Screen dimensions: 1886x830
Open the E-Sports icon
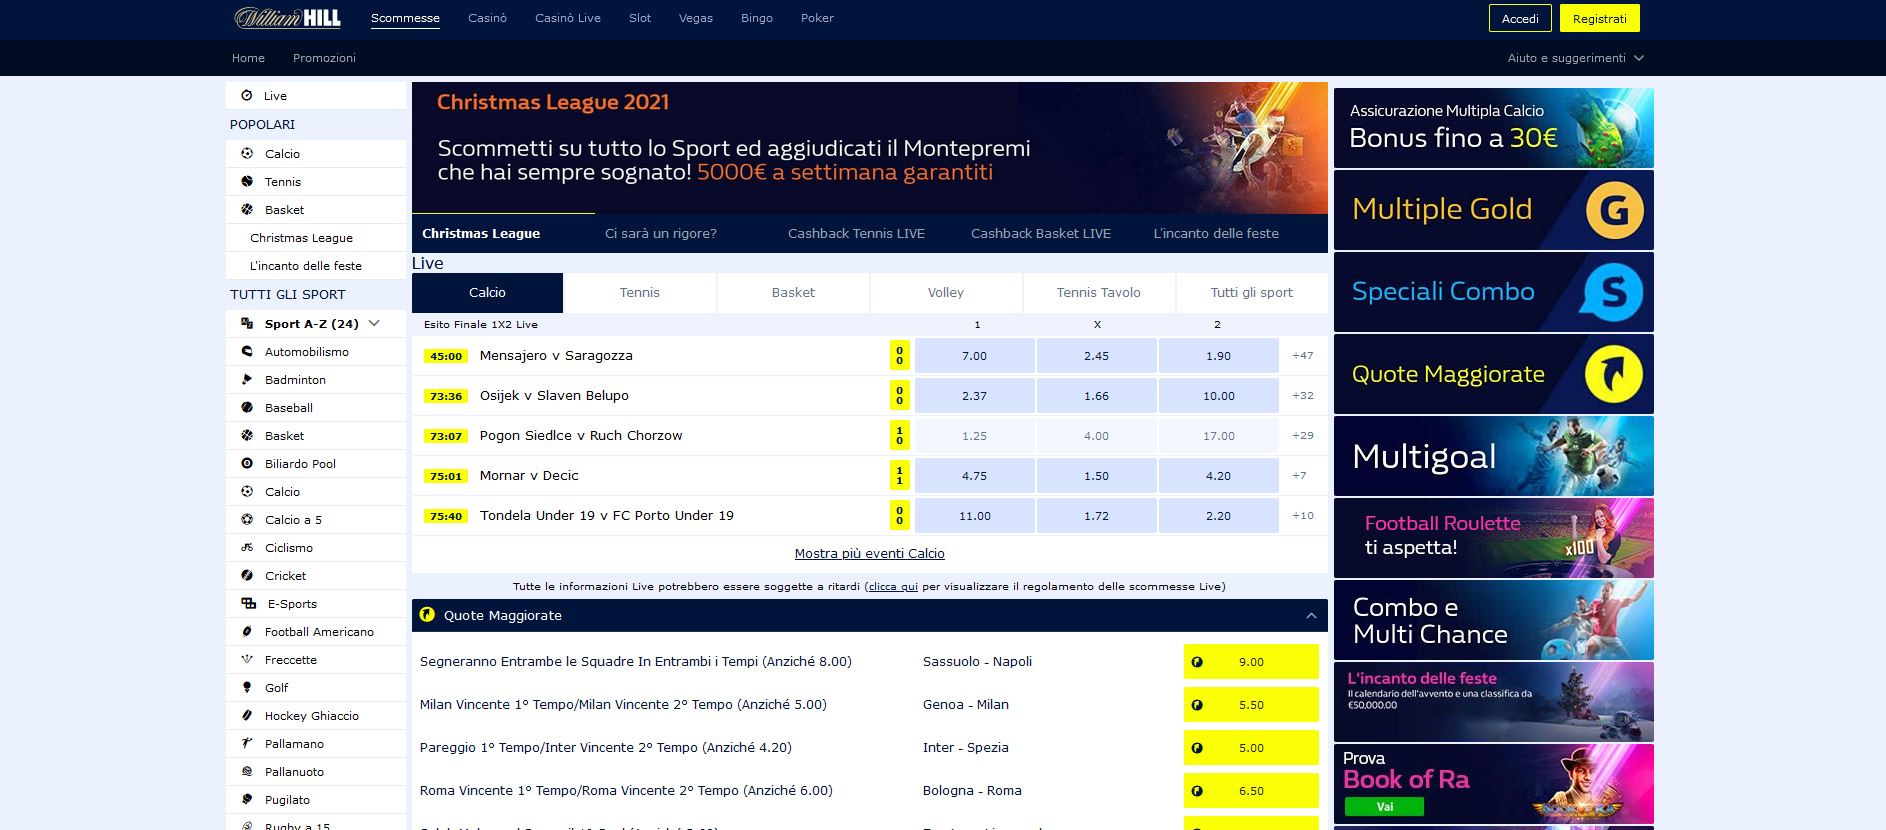[248, 603]
